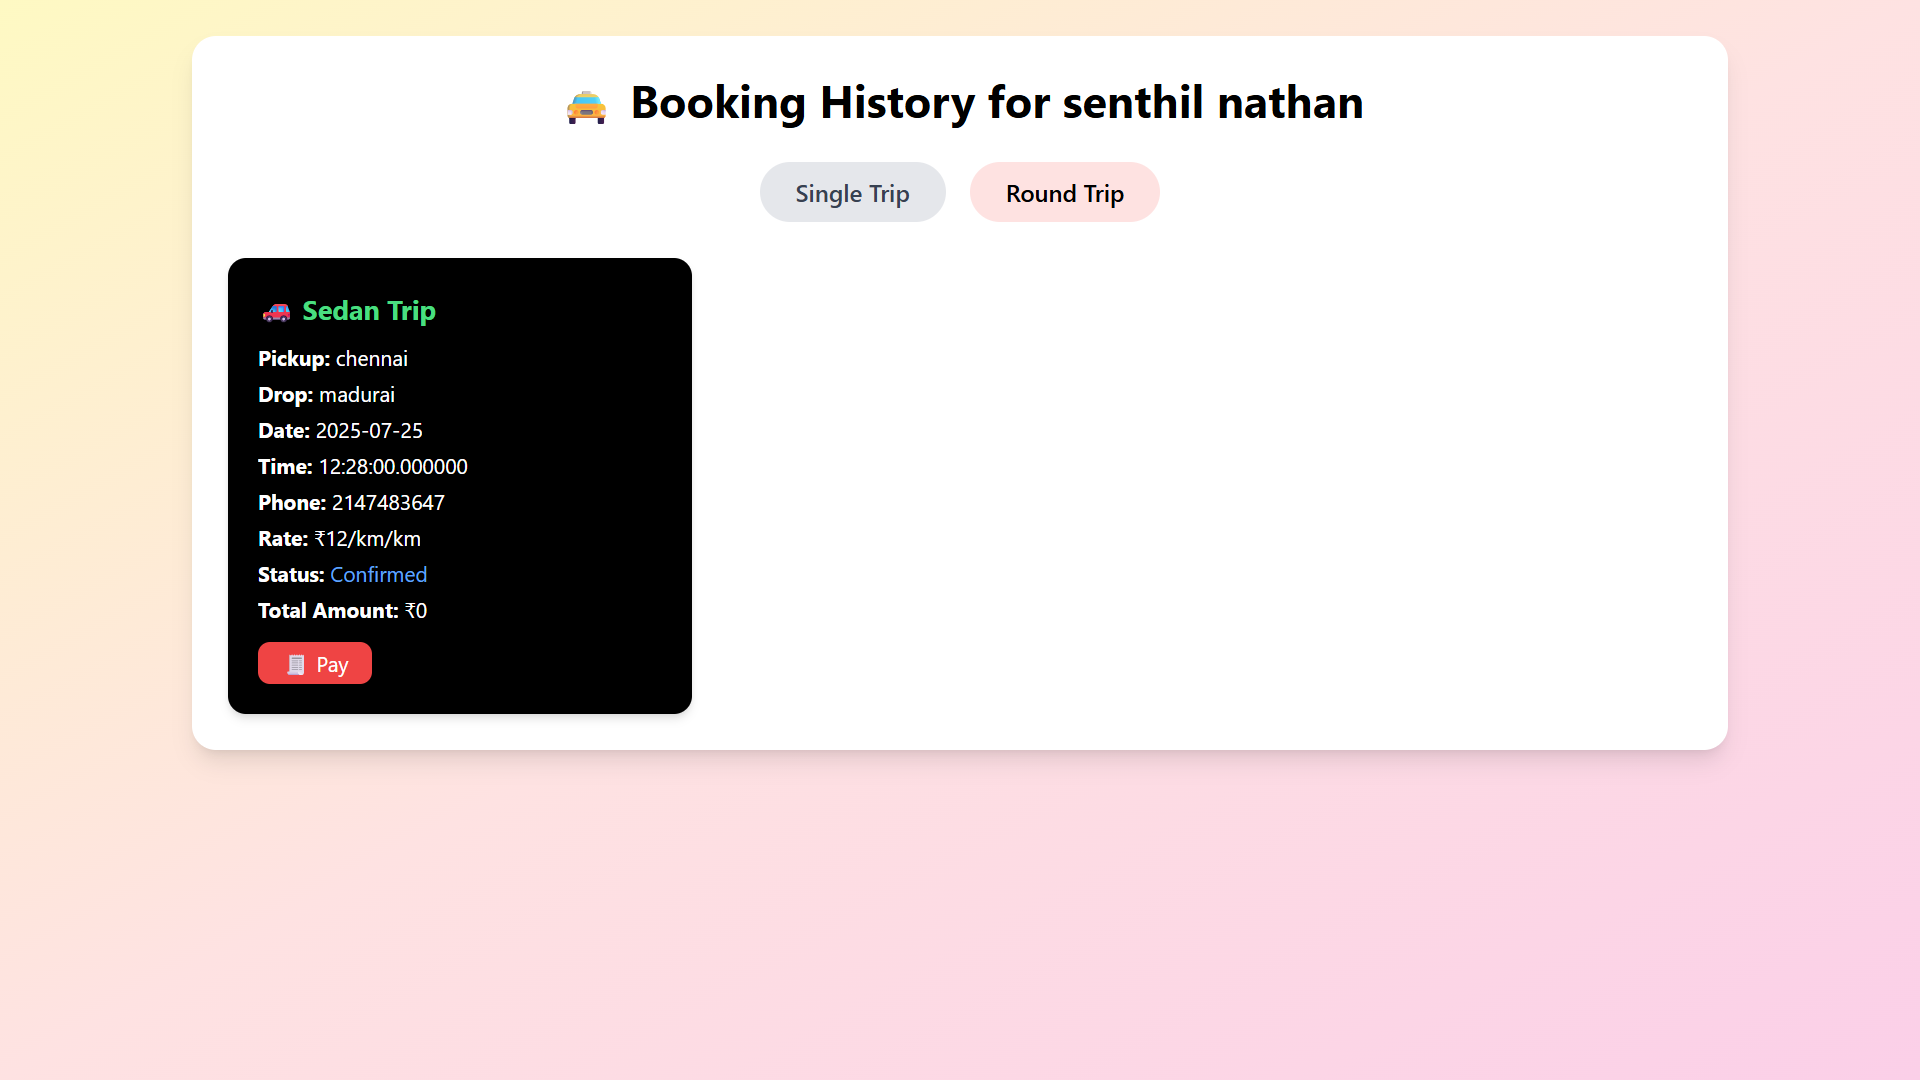Click the Pickup label in booking card

tap(293, 359)
